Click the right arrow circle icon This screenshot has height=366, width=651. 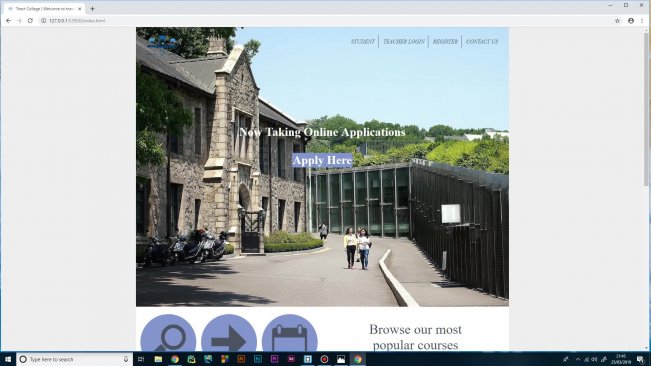(229, 333)
